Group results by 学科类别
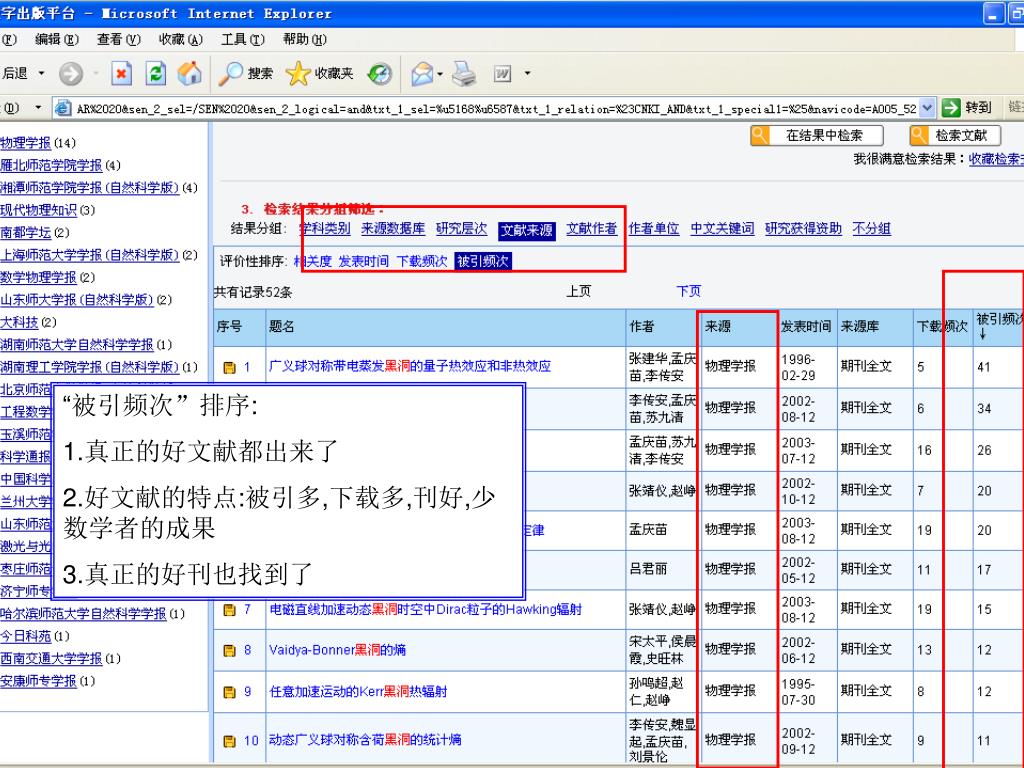 click(325, 229)
